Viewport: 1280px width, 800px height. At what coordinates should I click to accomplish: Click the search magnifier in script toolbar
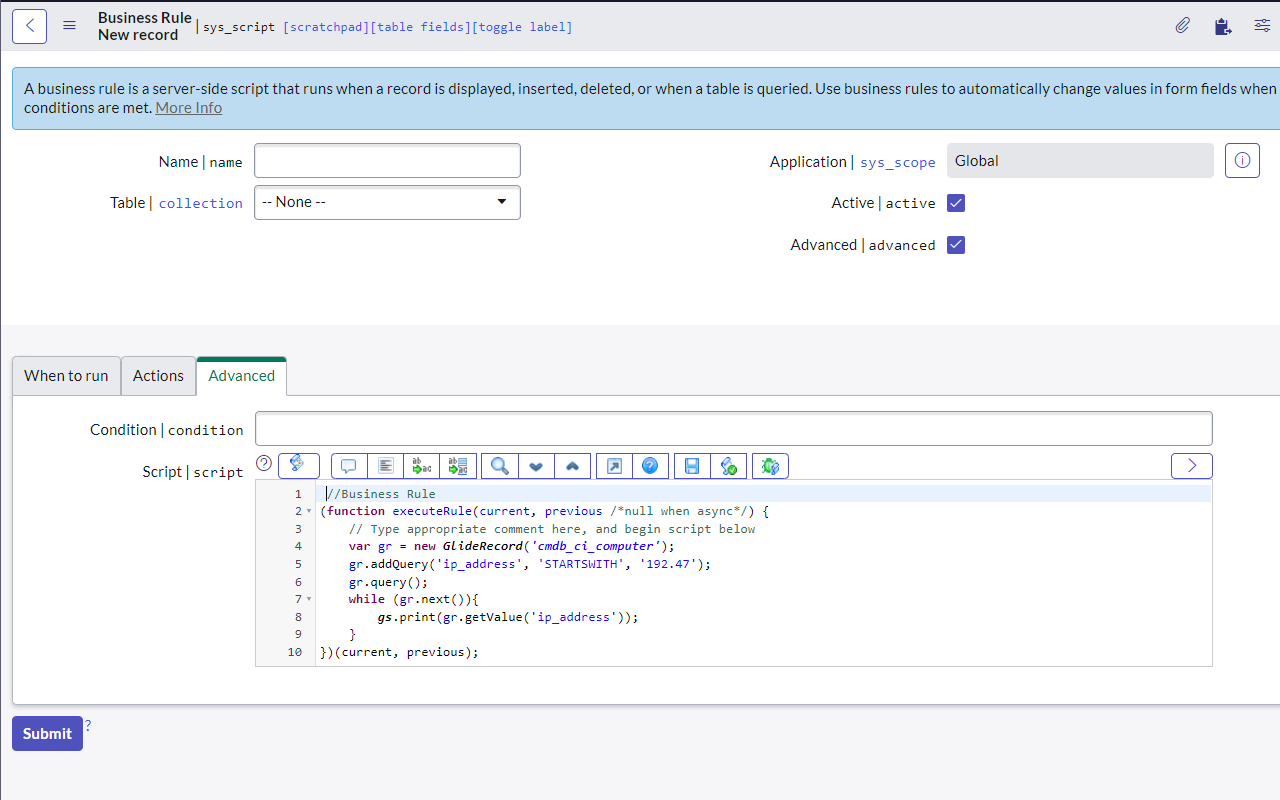tap(499, 466)
